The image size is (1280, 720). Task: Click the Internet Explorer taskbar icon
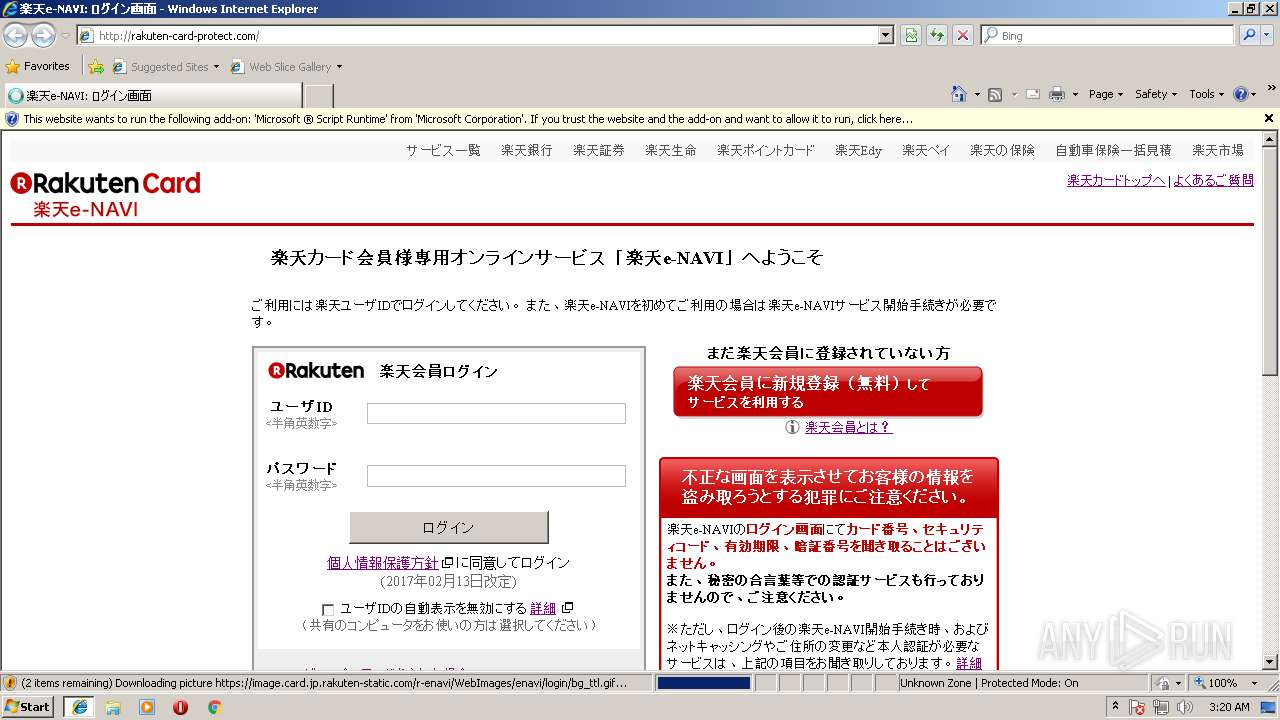pos(79,706)
